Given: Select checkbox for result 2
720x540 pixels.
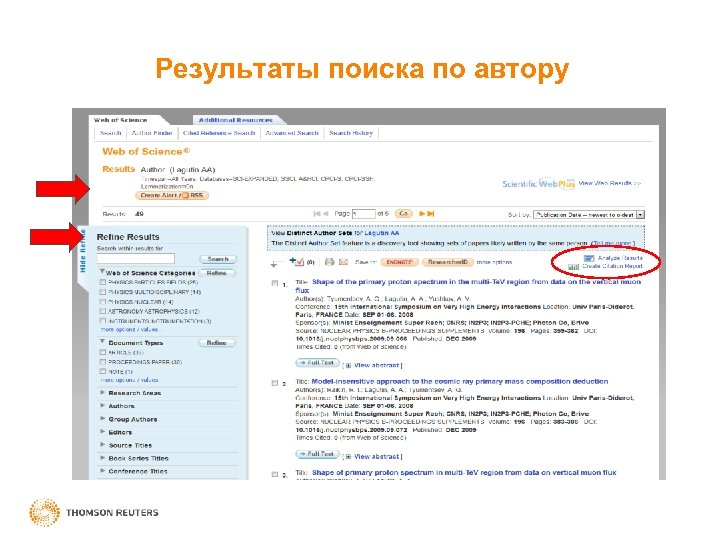Looking at the screenshot, I should [x=275, y=383].
